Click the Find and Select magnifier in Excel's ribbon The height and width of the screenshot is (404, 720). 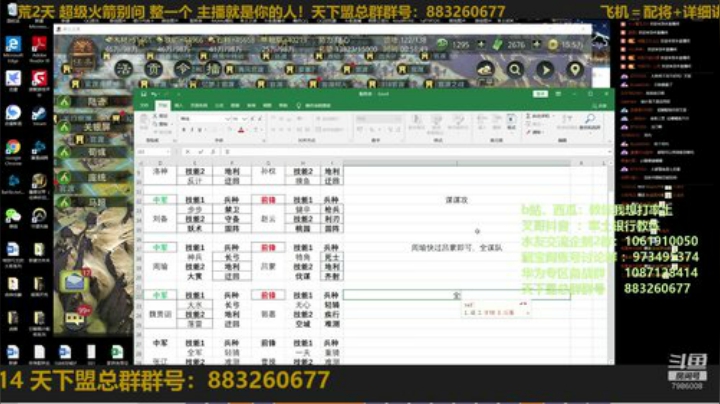click(x=591, y=121)
